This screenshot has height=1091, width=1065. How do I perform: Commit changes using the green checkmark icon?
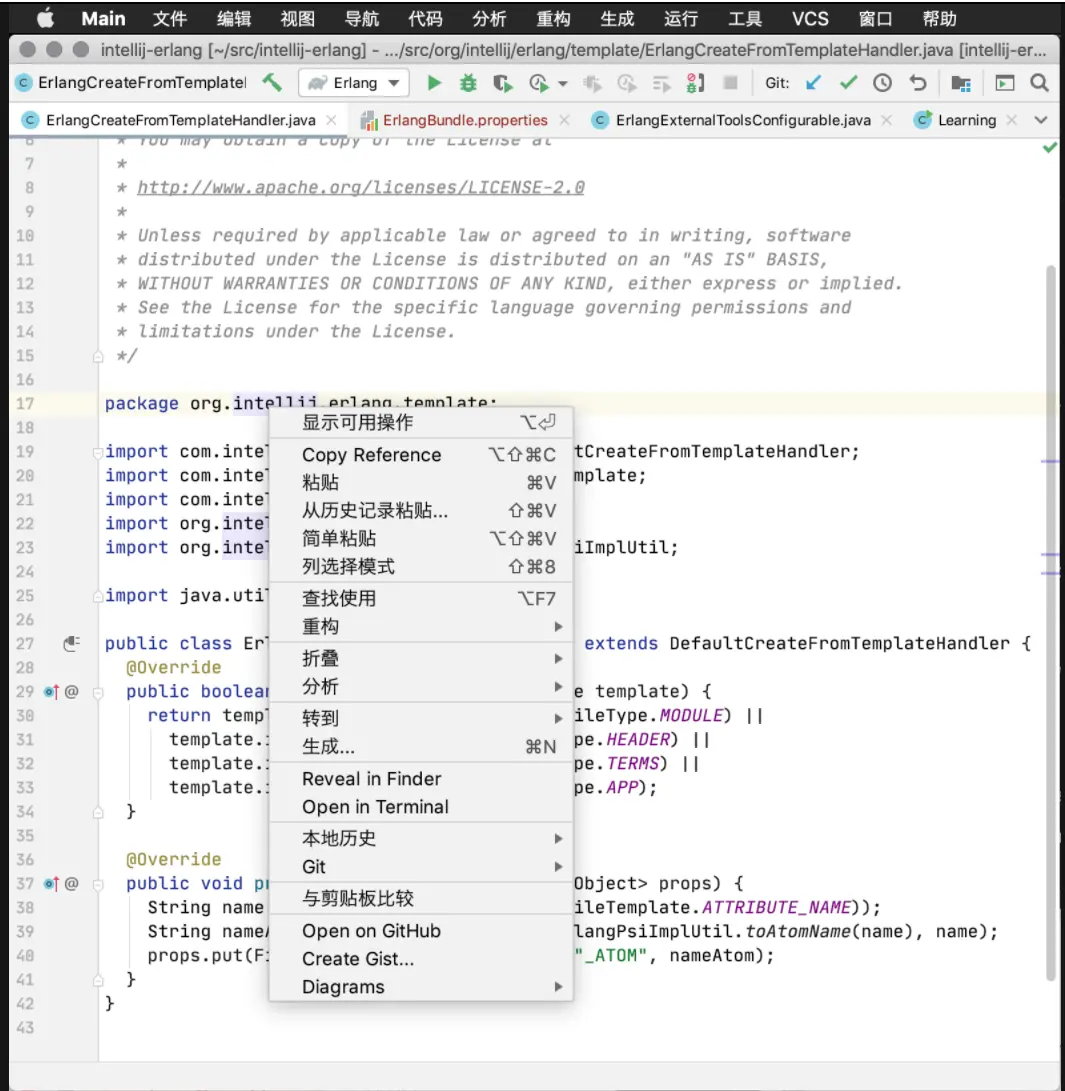[x=848, y=83]
